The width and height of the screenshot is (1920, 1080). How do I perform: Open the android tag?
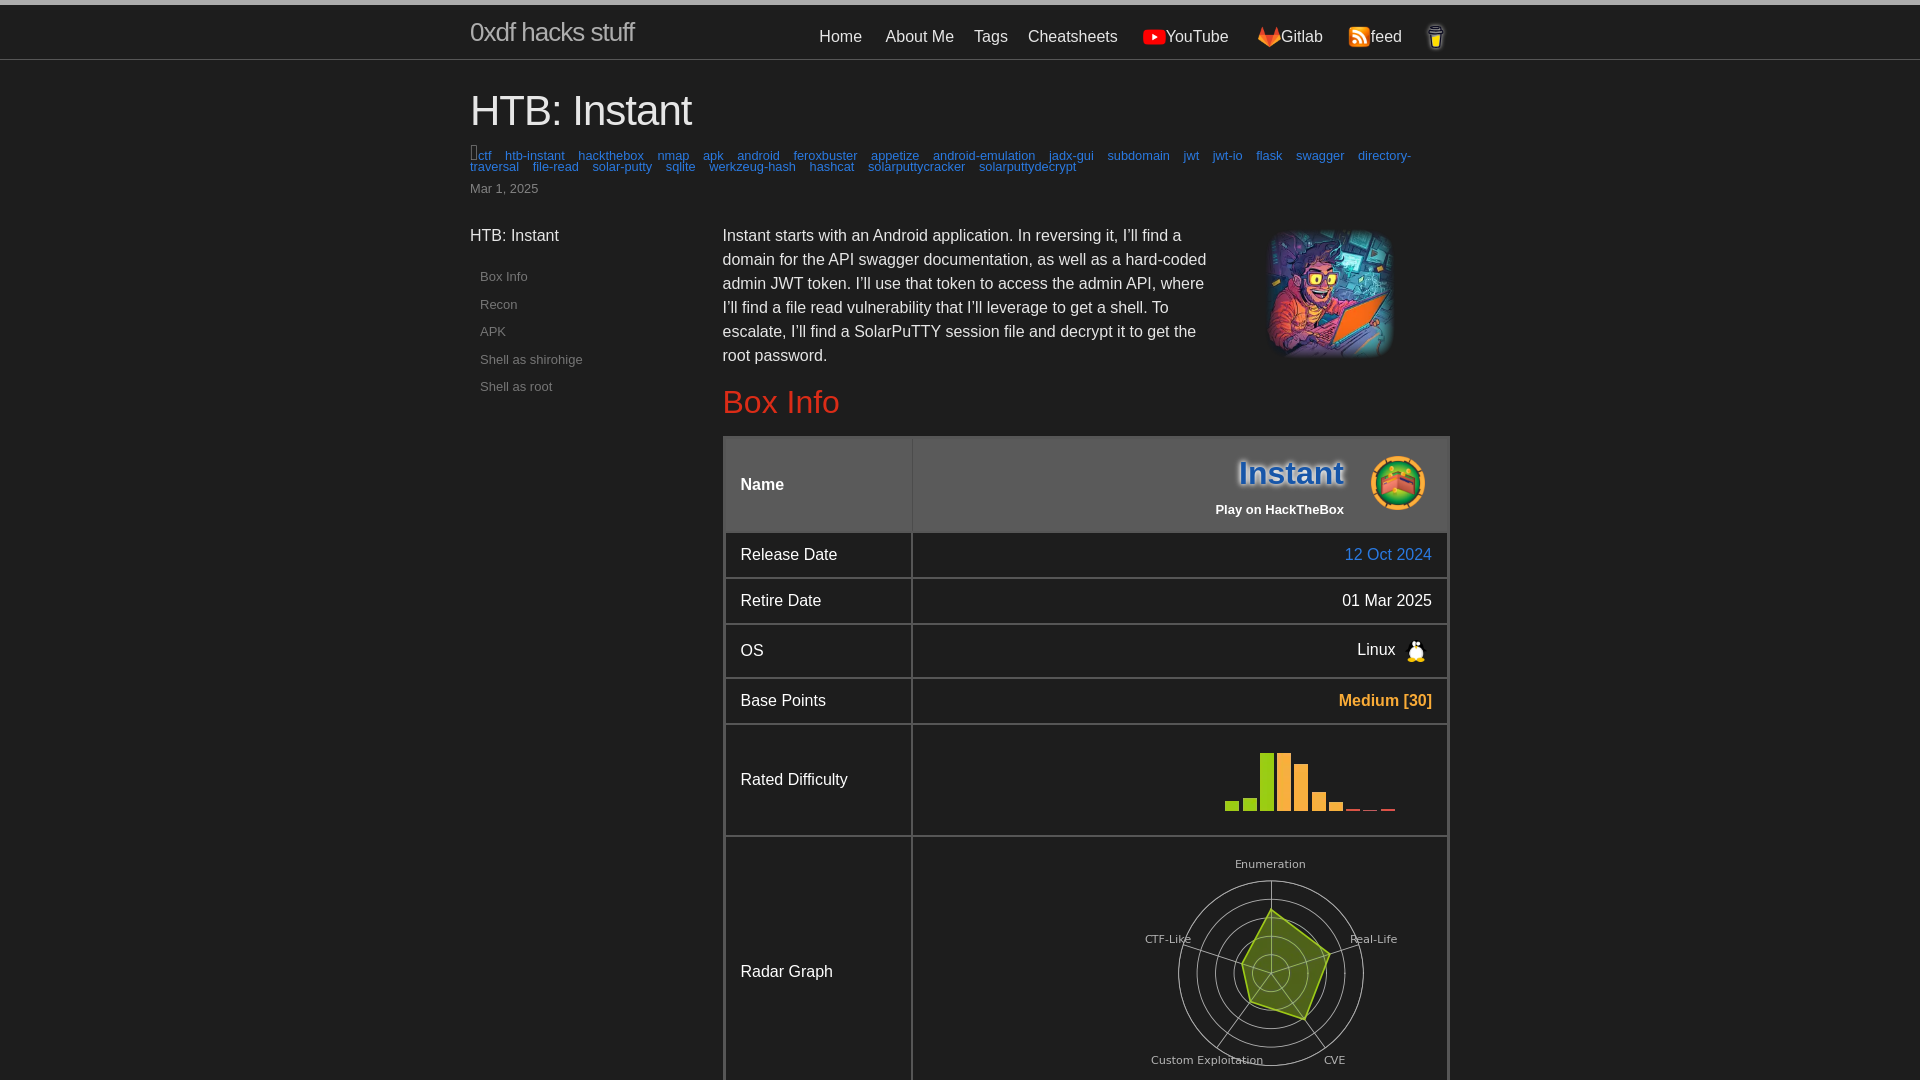(x=758, y=156)
